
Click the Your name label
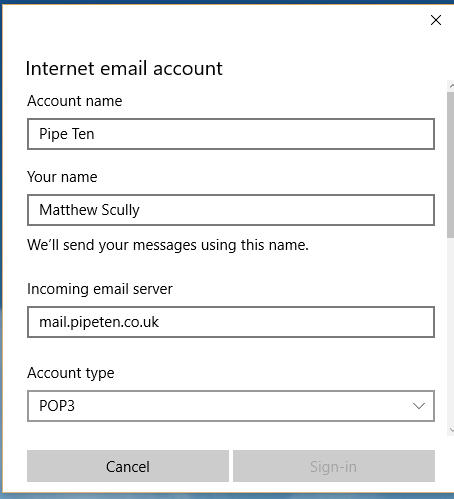(62, 177)
